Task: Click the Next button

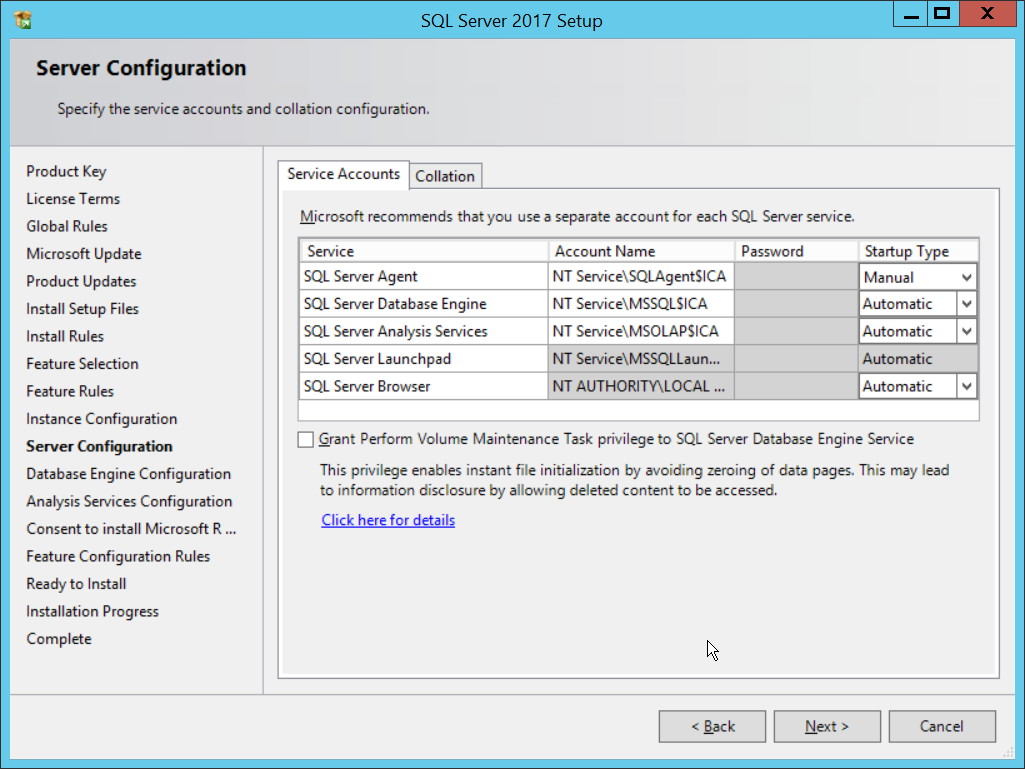Action: point(827,726)
